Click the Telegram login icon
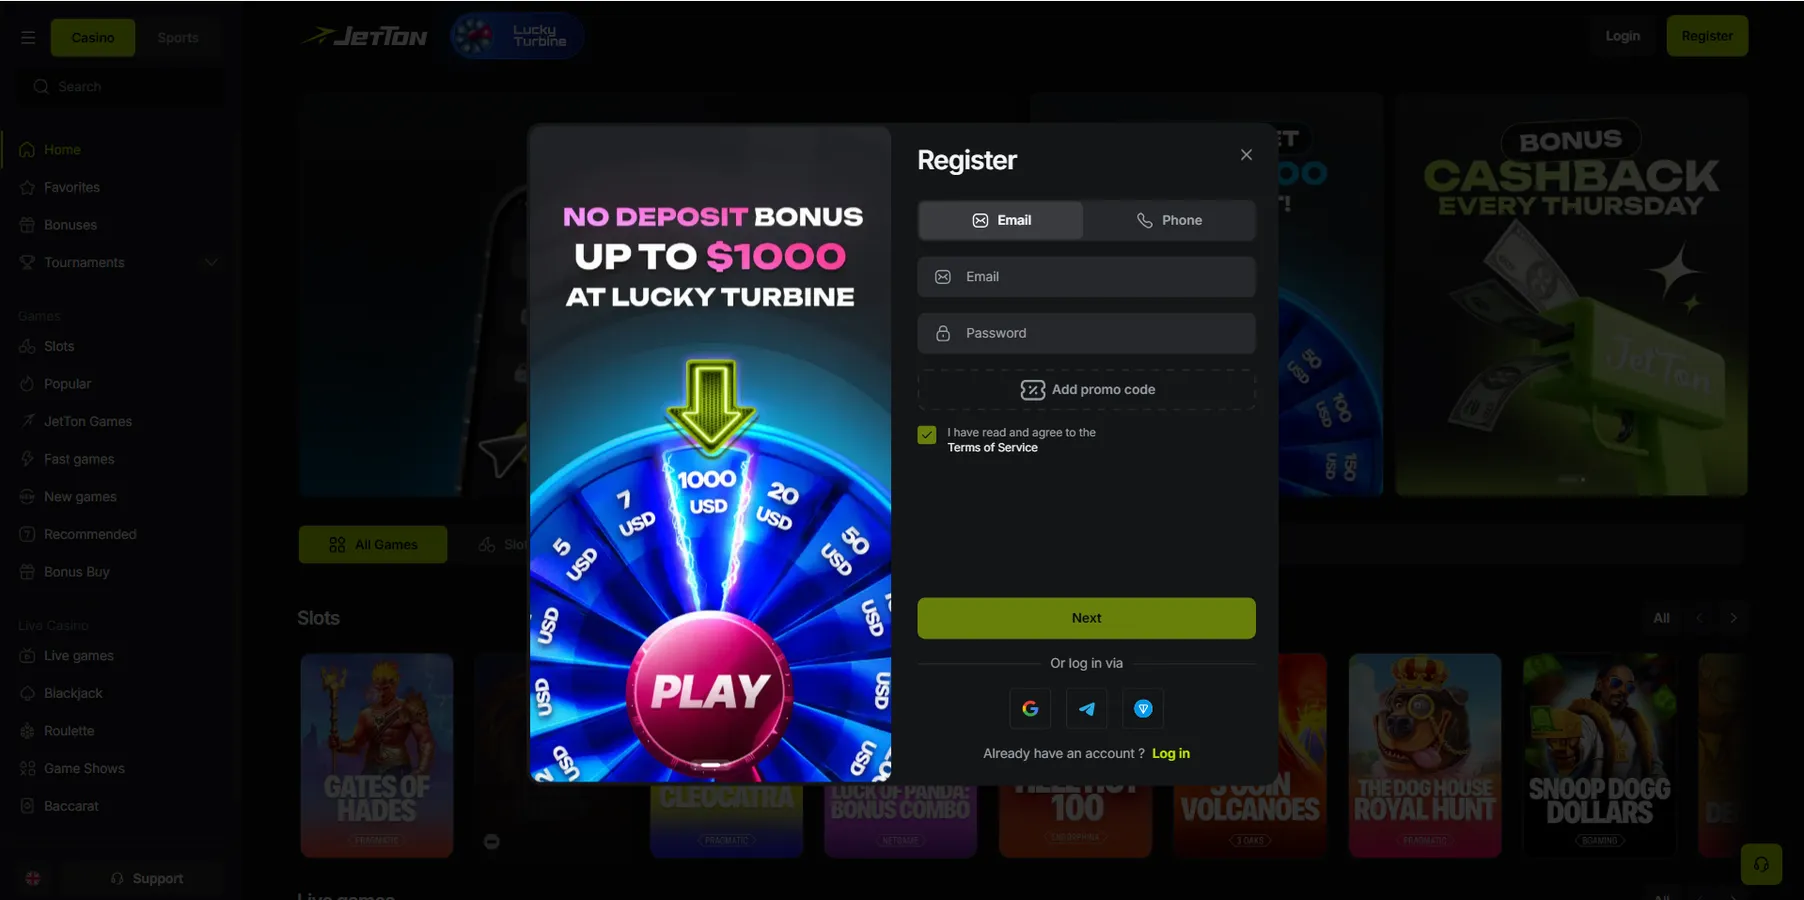Image resolution: width=1804 pixels, height=900 pixels. pos(1087,709)
